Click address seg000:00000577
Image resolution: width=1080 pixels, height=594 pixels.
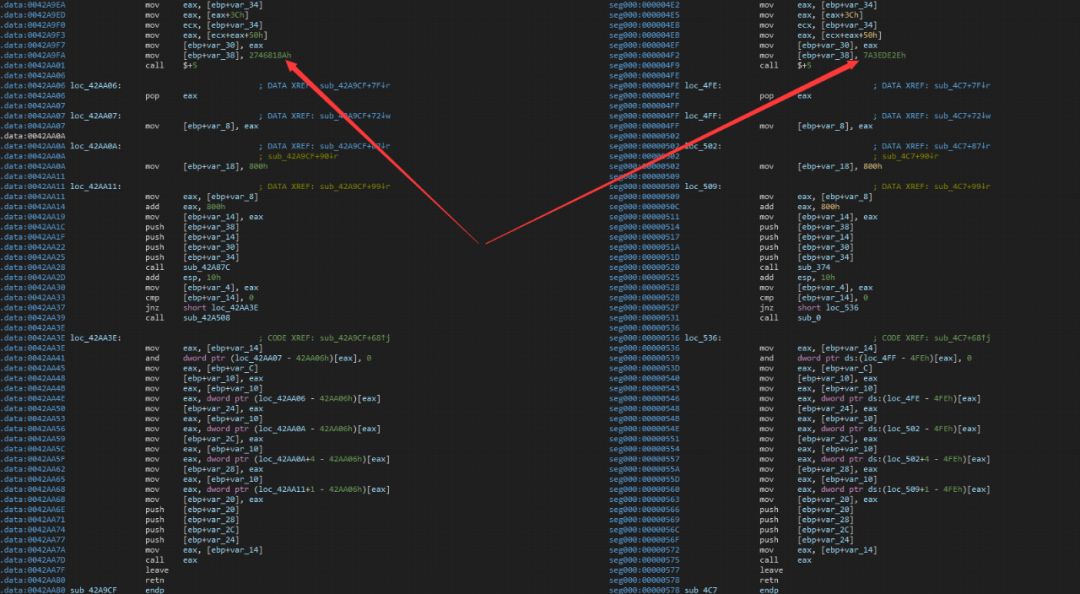[645, 571]
